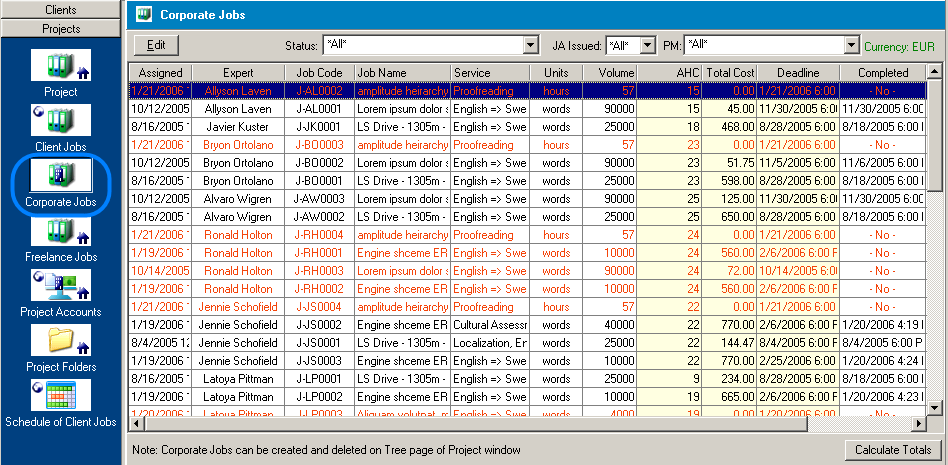The width and height of the screenshot is (948, 465).
Task: Select the Corporate Jobs sidebar icon
Action: (61, 177)
